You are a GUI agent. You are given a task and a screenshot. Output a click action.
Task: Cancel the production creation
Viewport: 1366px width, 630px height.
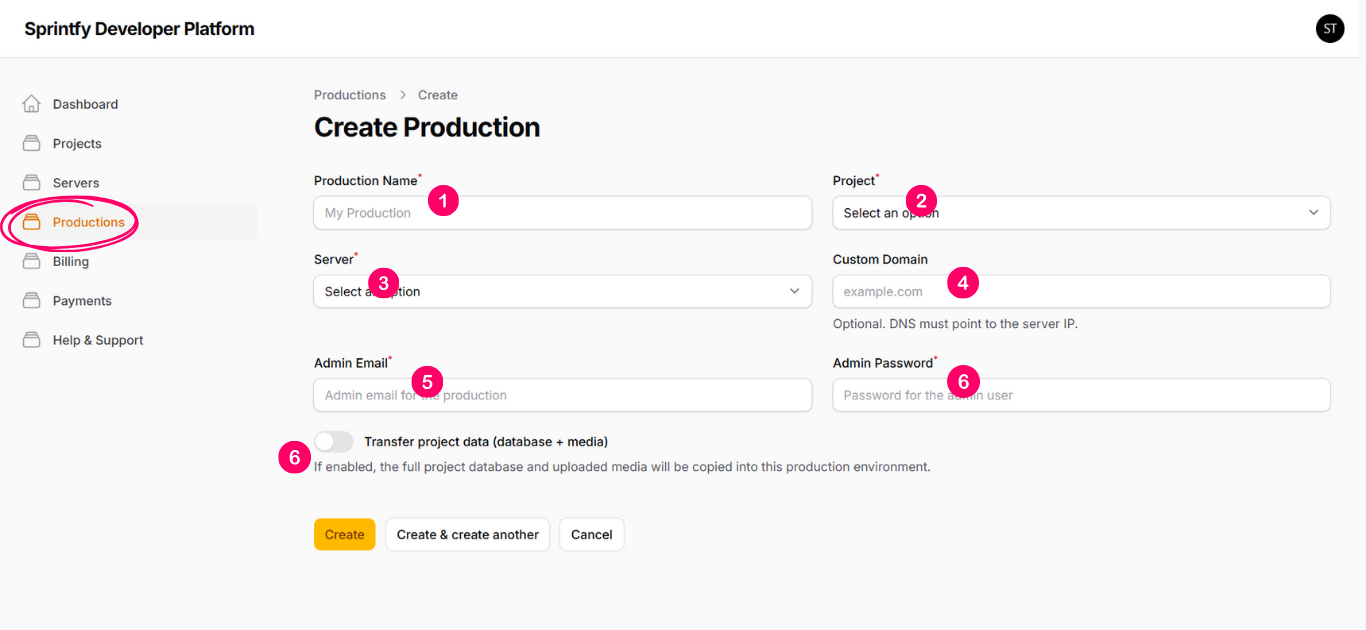pos(591,534)
